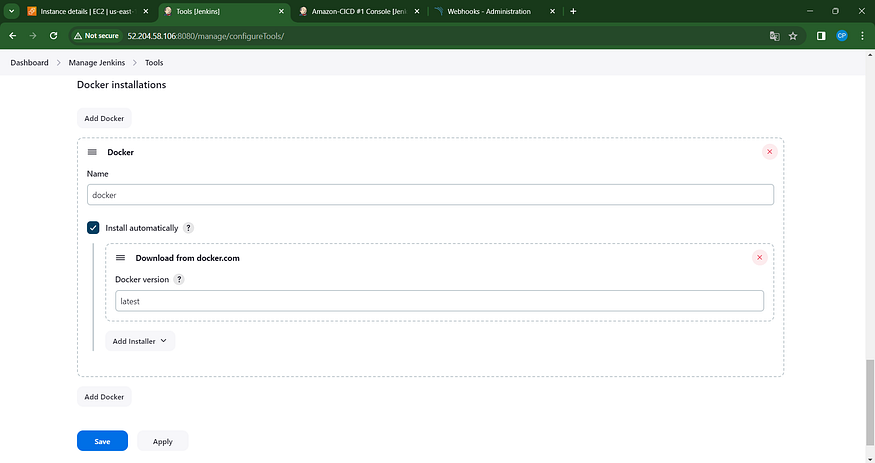Open the Chrome three-dot menu
This screenshot has height=463, width=875.
pyautogui.click(x=862, y=36)
